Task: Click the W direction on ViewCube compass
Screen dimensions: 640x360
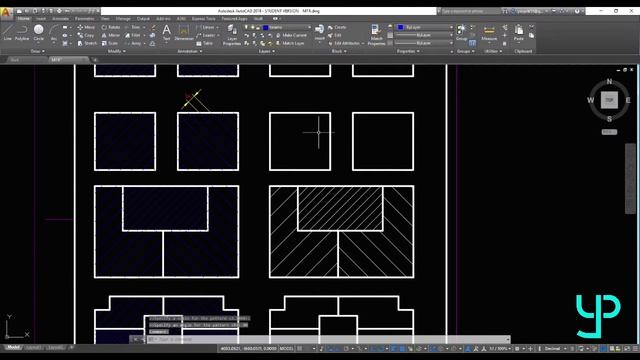Action: [x=590, y=100]
